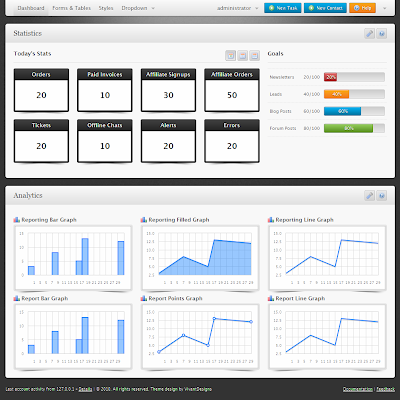Click the Statistics panel help icon
This screenshot has width=400, height=400.
(x=382, y=33)
